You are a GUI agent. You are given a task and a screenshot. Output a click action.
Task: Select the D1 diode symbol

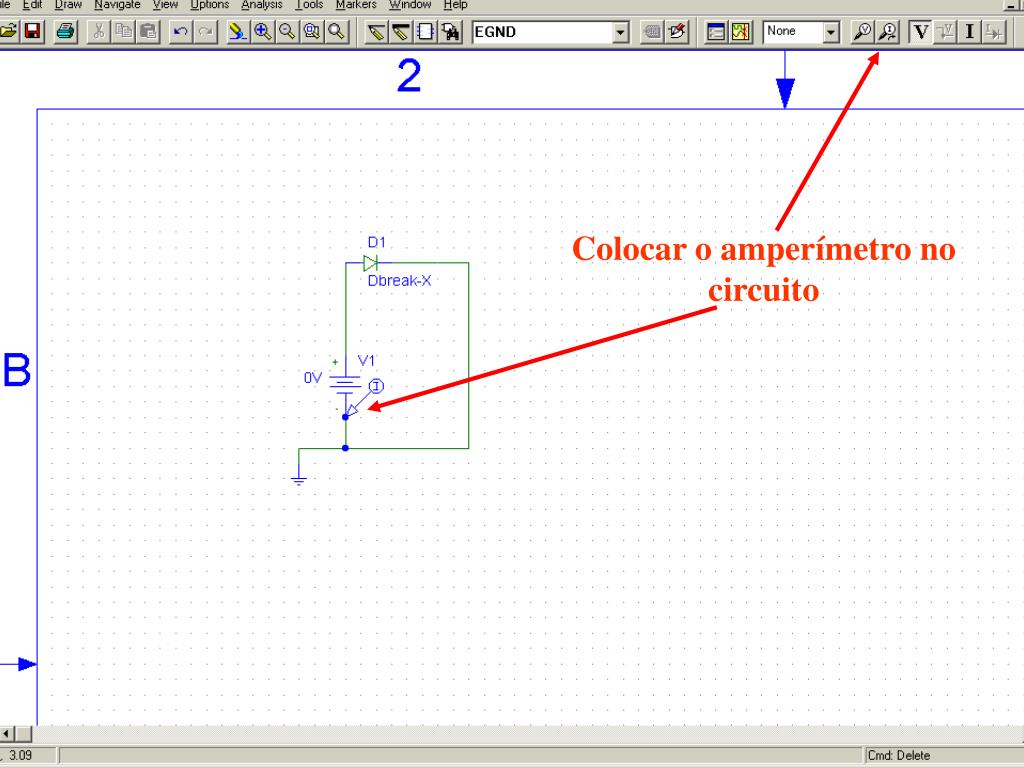(x=370, y=263)
